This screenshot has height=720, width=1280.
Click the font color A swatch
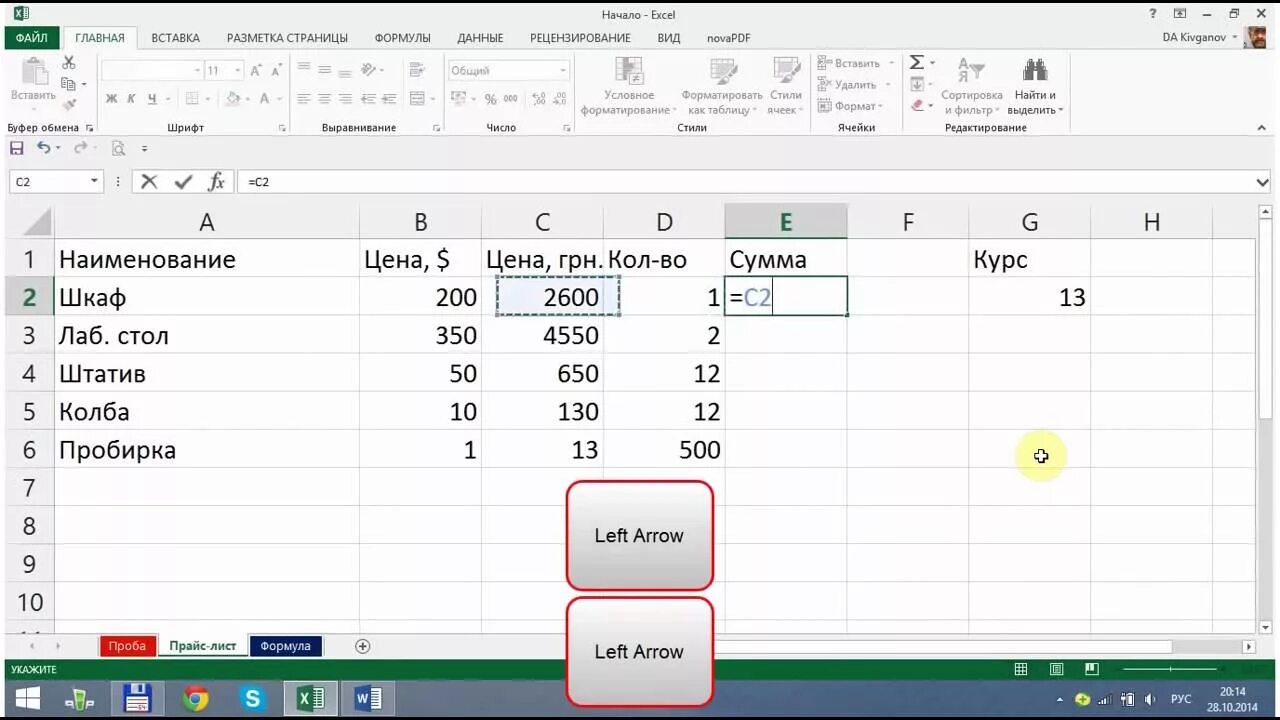tap(264, 99)
